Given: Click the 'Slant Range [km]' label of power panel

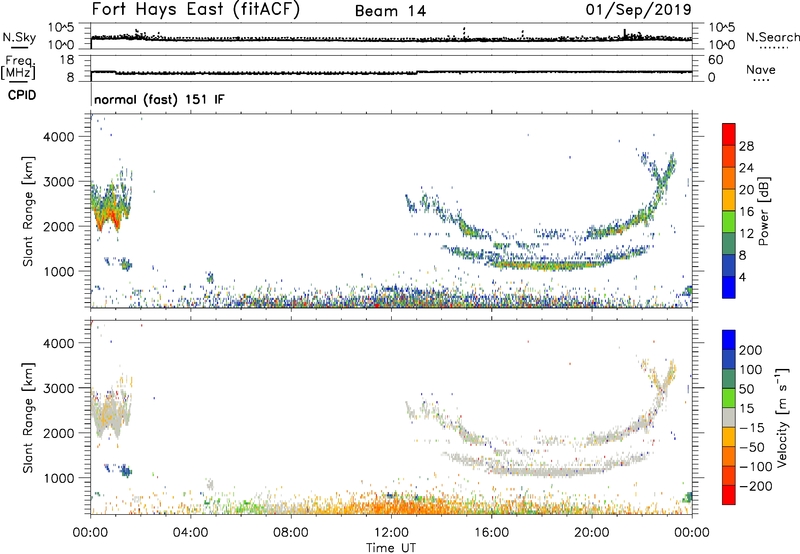Looking at the screenshot, I should point(28,211).
